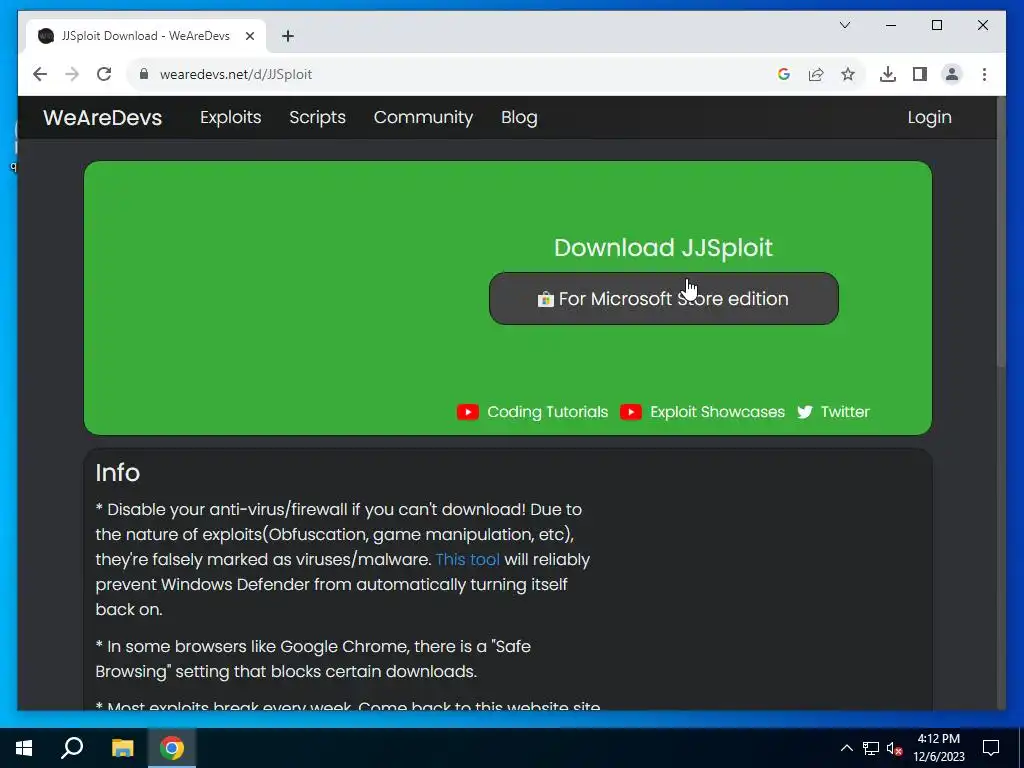Follow the 'This tool' hyperlink

[x=468, y=560]
